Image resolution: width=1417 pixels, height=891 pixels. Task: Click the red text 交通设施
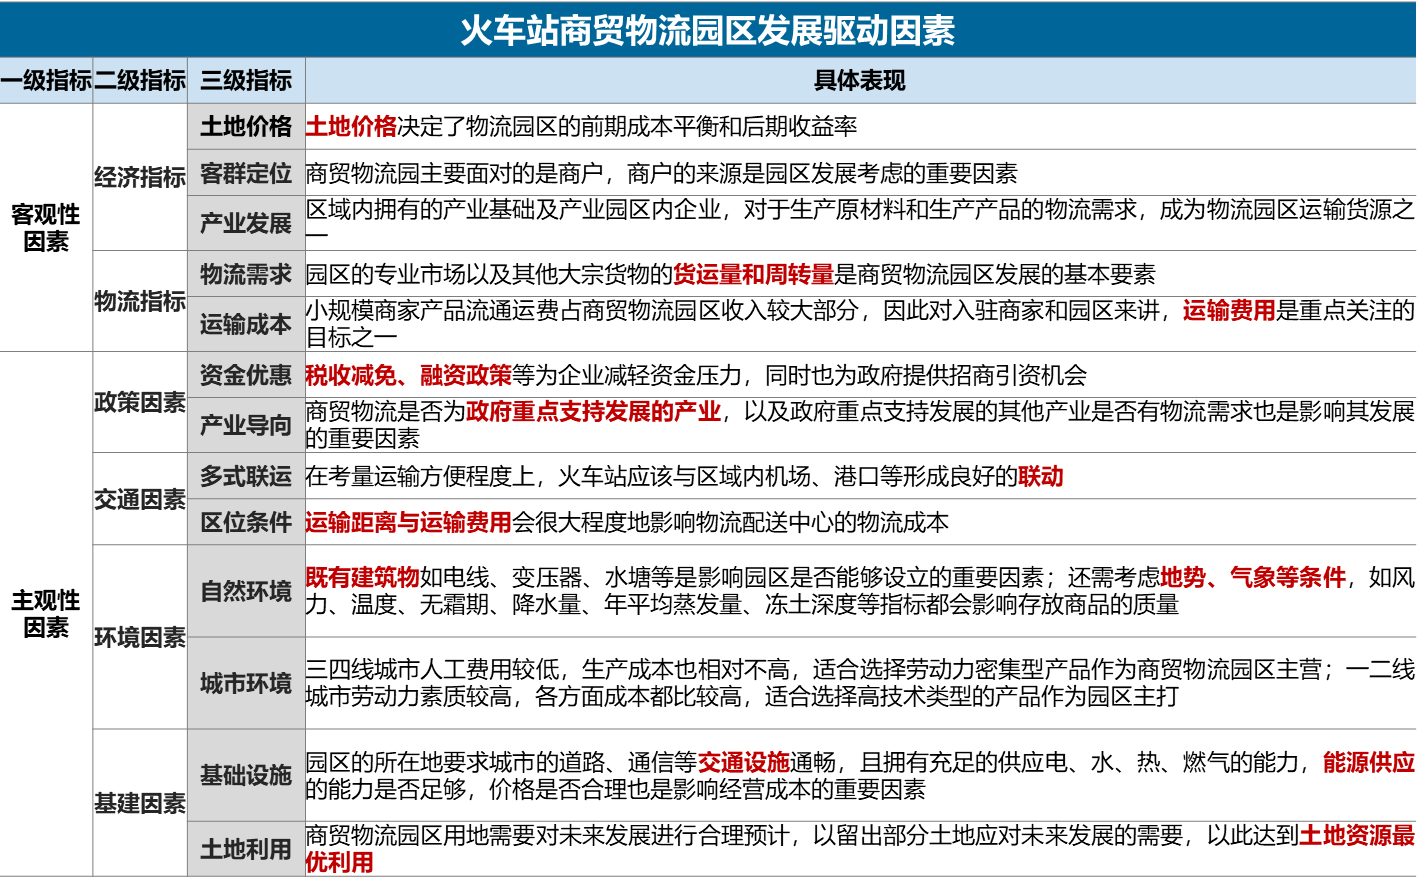[743, 763]
